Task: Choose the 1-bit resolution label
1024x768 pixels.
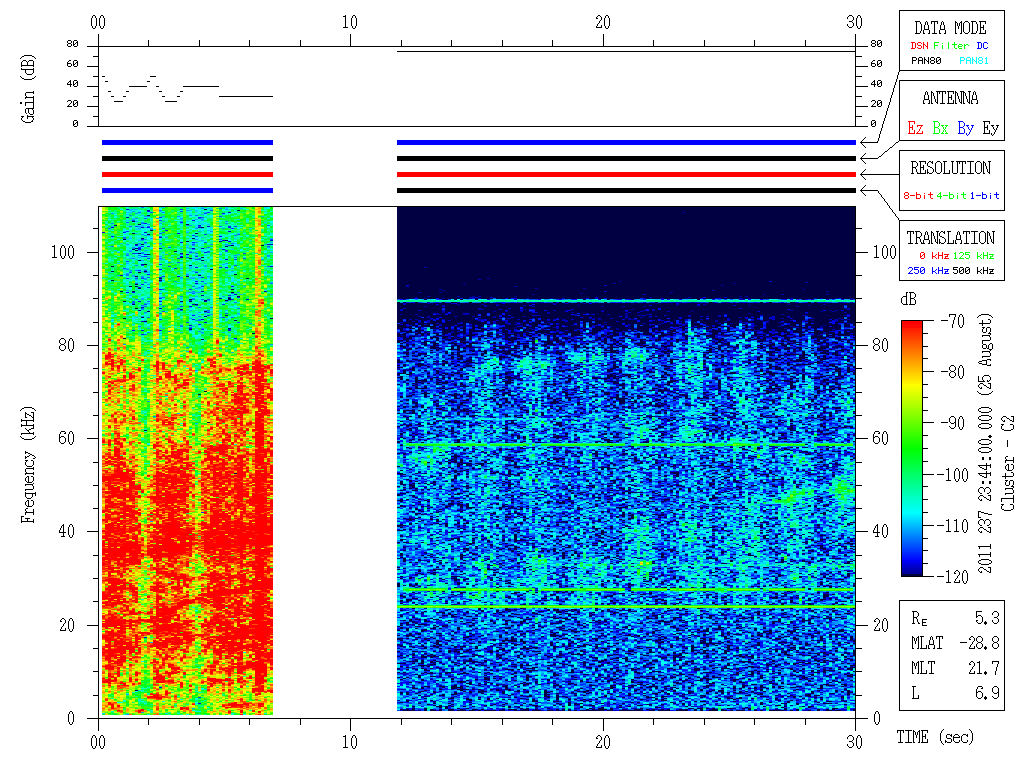Action: coord(985,196)
